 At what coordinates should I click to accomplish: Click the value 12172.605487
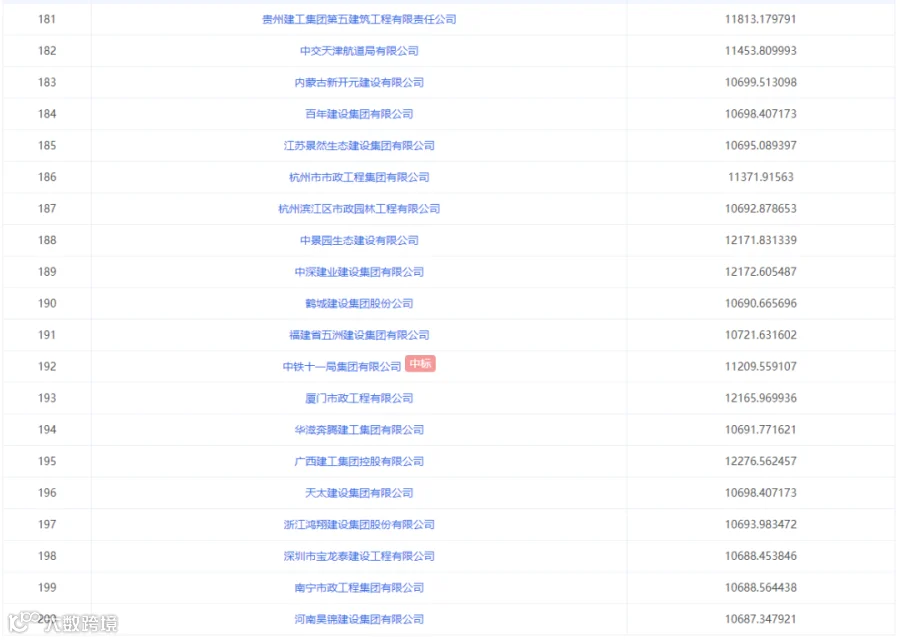coord(761,271)
